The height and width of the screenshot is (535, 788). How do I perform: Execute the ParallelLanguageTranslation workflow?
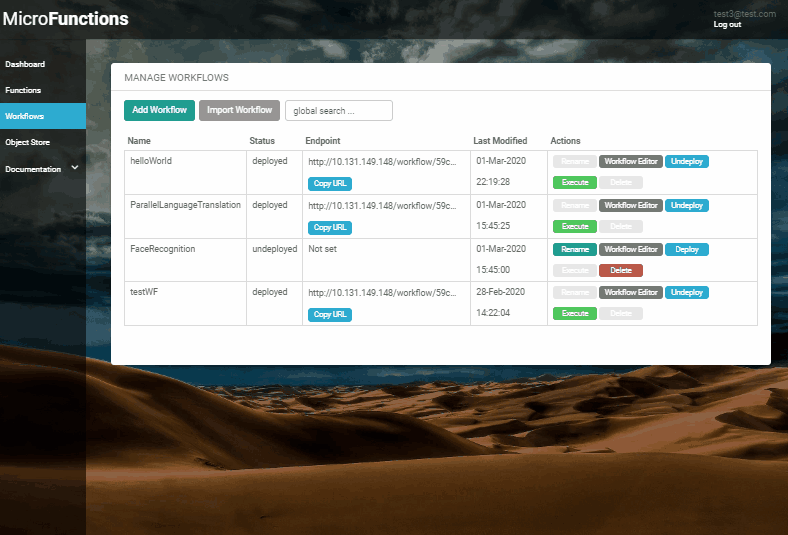(x=575, y=226)
